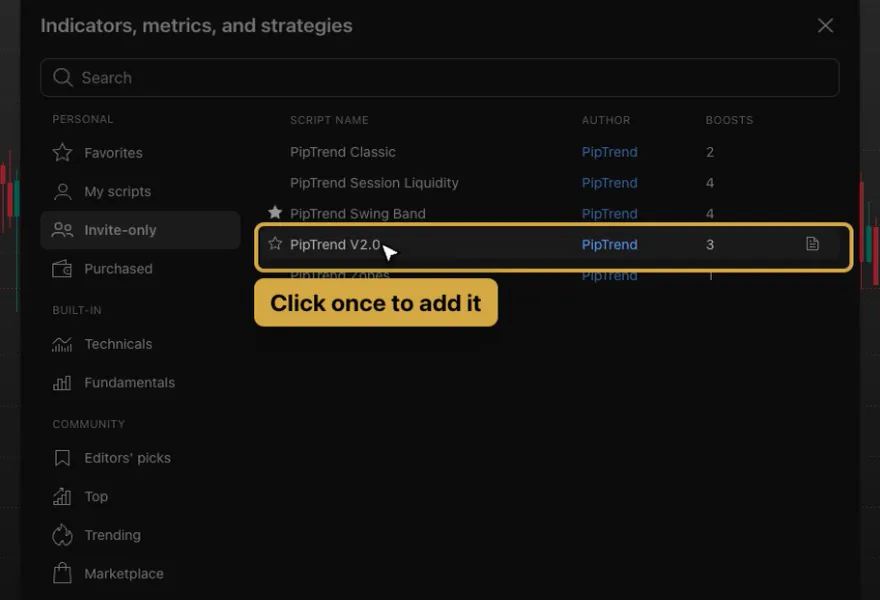
Task: Open the Purchased category
Action: click(140, 269)
